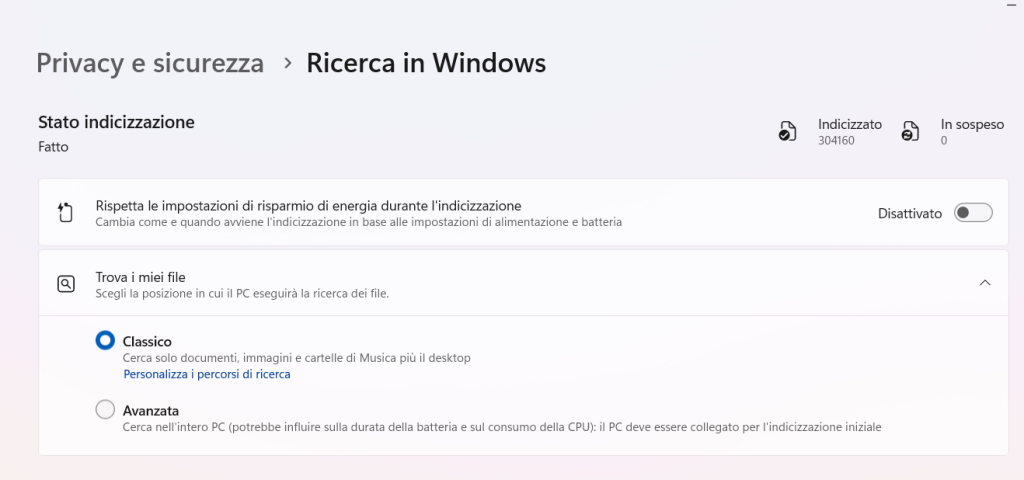Select the Classico search option
The width and height of the screenshot is (1024, 480).
click(105, 340)
